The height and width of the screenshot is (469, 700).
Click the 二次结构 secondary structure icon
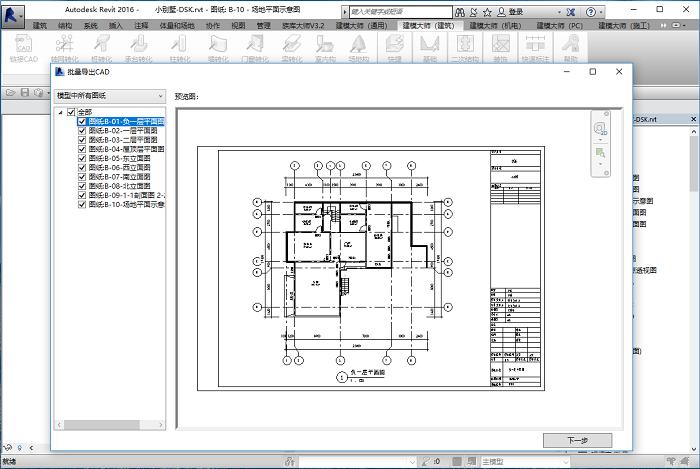click(x=465, y=48)
